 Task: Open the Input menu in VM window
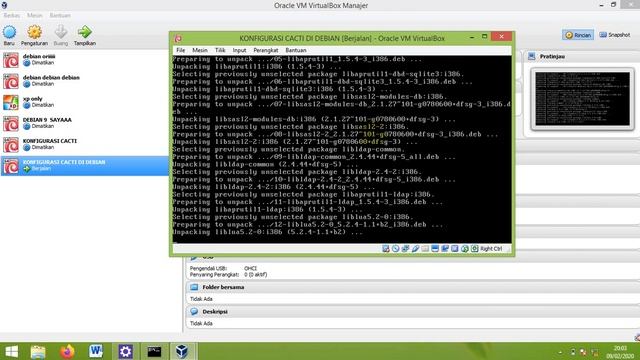click(x=239, y=50)
